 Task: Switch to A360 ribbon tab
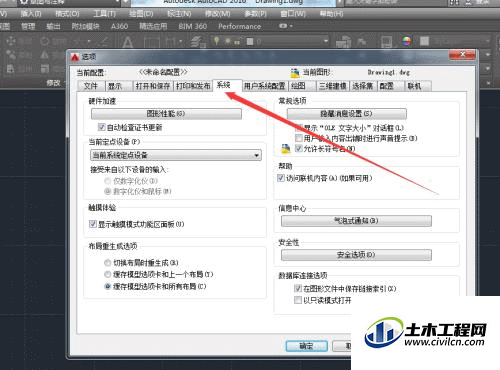119,26
